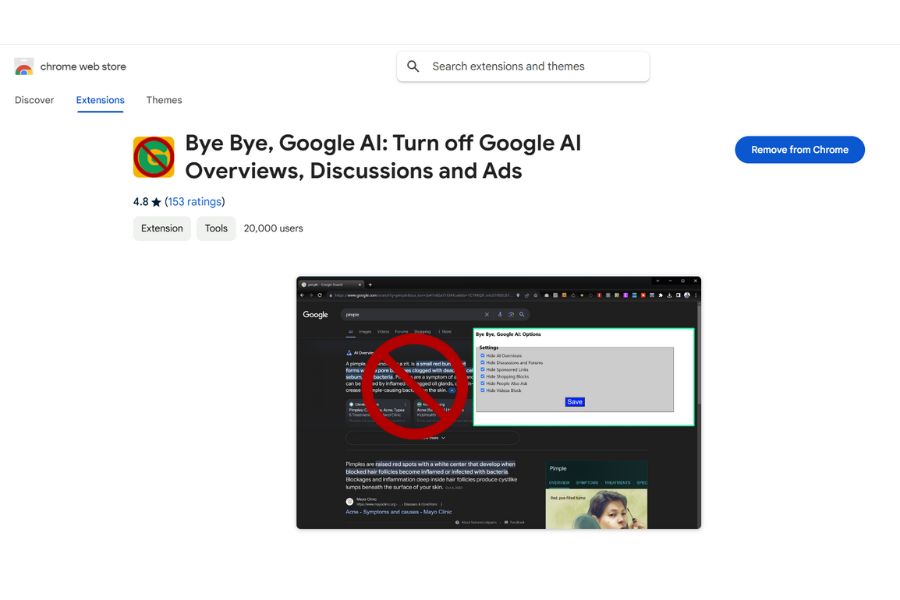Expand the Show more chevron in the preview
The image size is (900, 600).
tap(443, 438)
